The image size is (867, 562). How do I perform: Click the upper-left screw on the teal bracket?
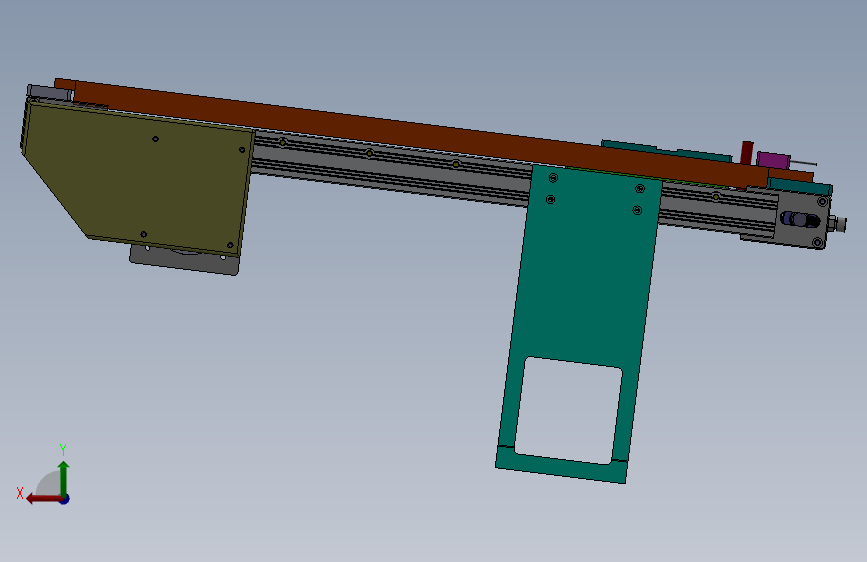(x=553, y=178)
